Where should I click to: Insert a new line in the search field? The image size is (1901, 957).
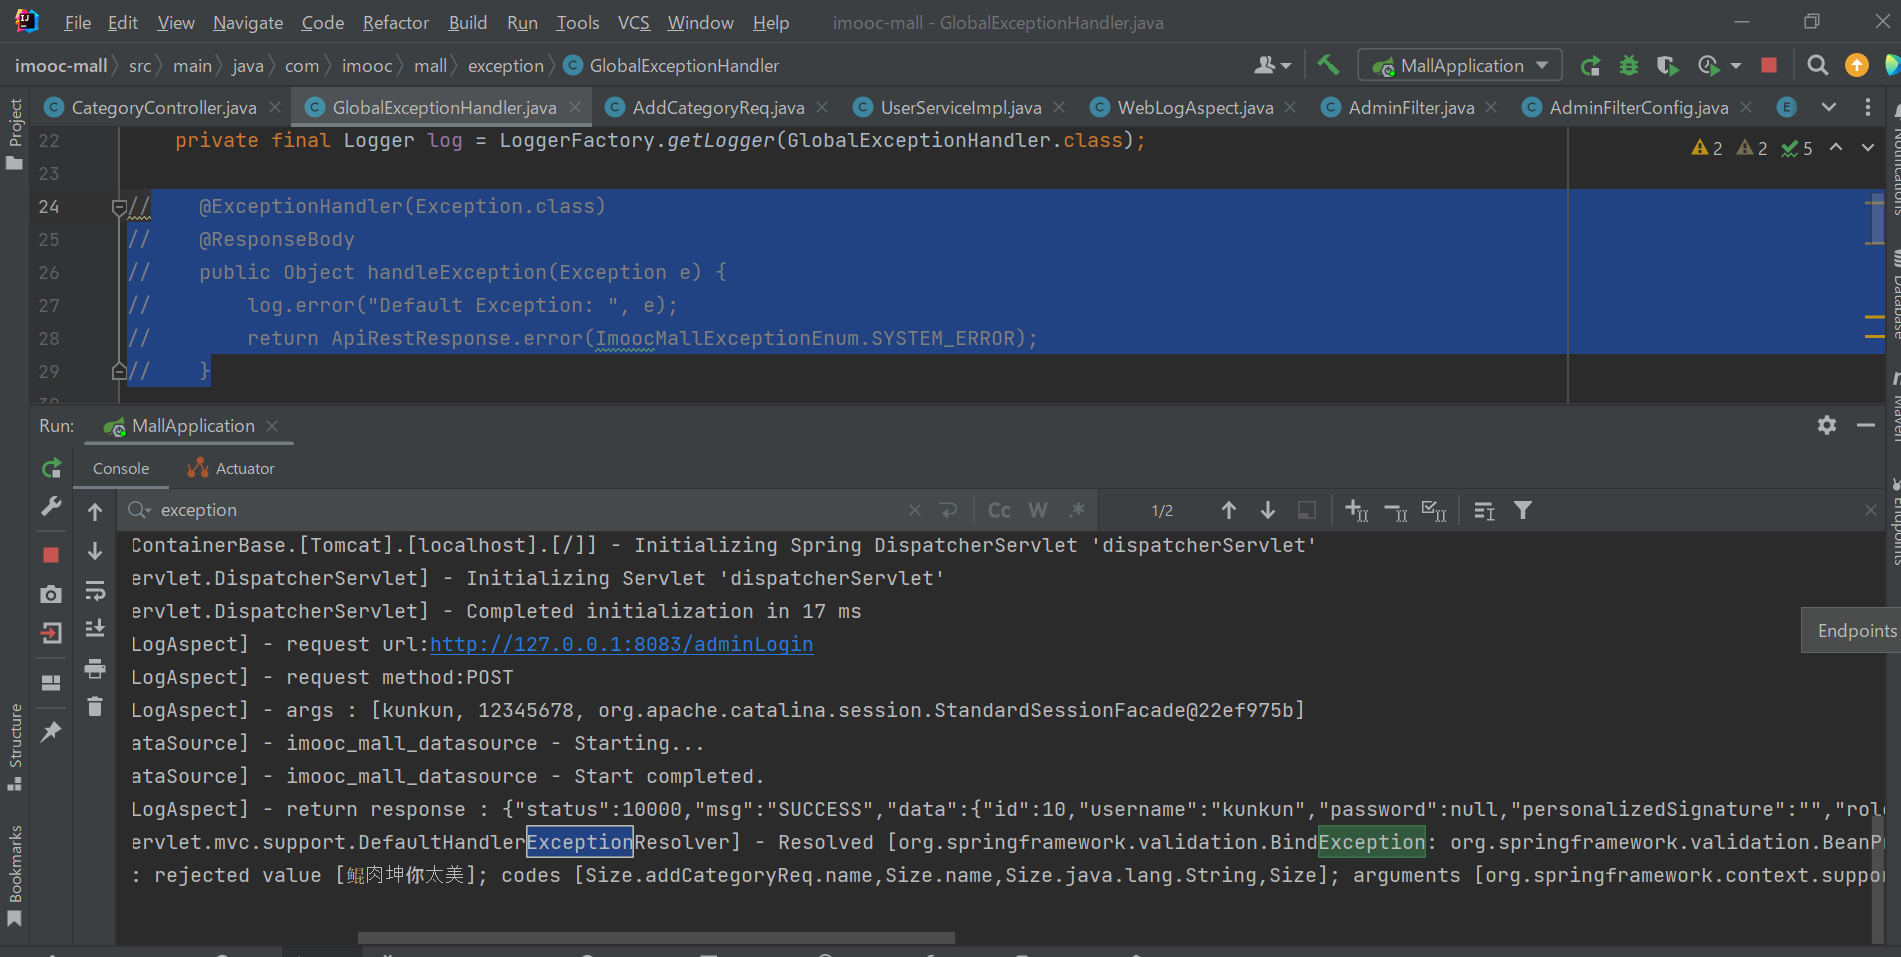tap(949, 510)
